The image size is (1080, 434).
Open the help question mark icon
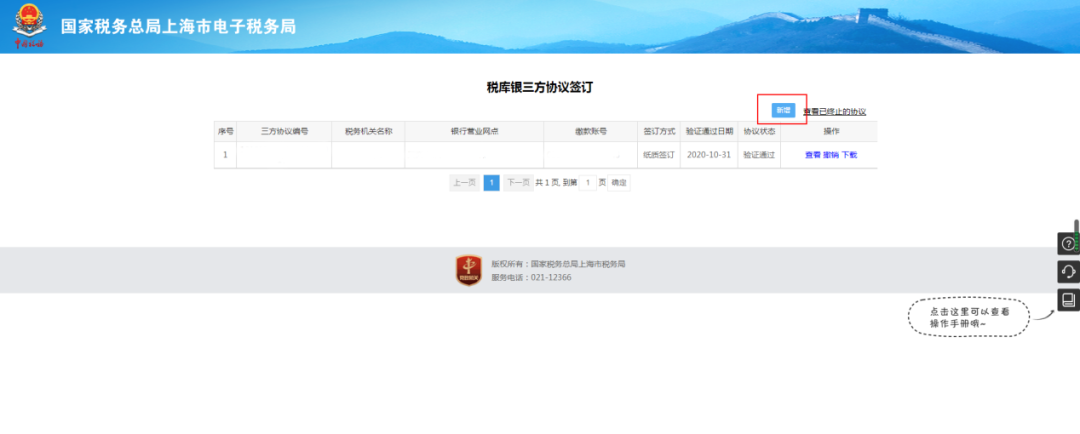[1068, 243]
